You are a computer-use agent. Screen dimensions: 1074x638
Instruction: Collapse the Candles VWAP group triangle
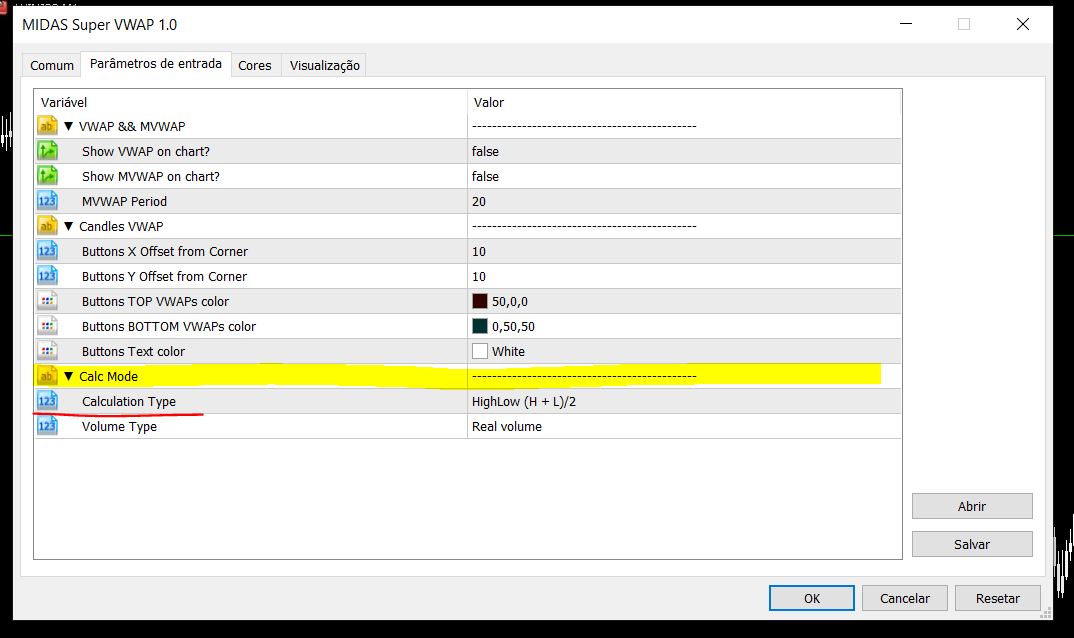click(68, 226)
